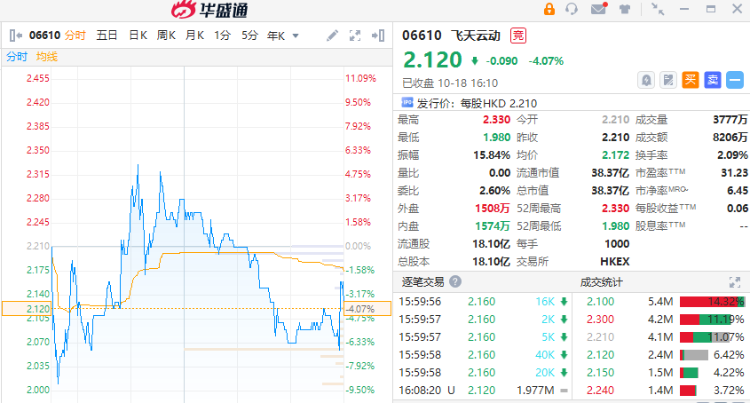750x403 pixels.
Task: Switch to the 5分 chart tab
Action: [250, 35]
